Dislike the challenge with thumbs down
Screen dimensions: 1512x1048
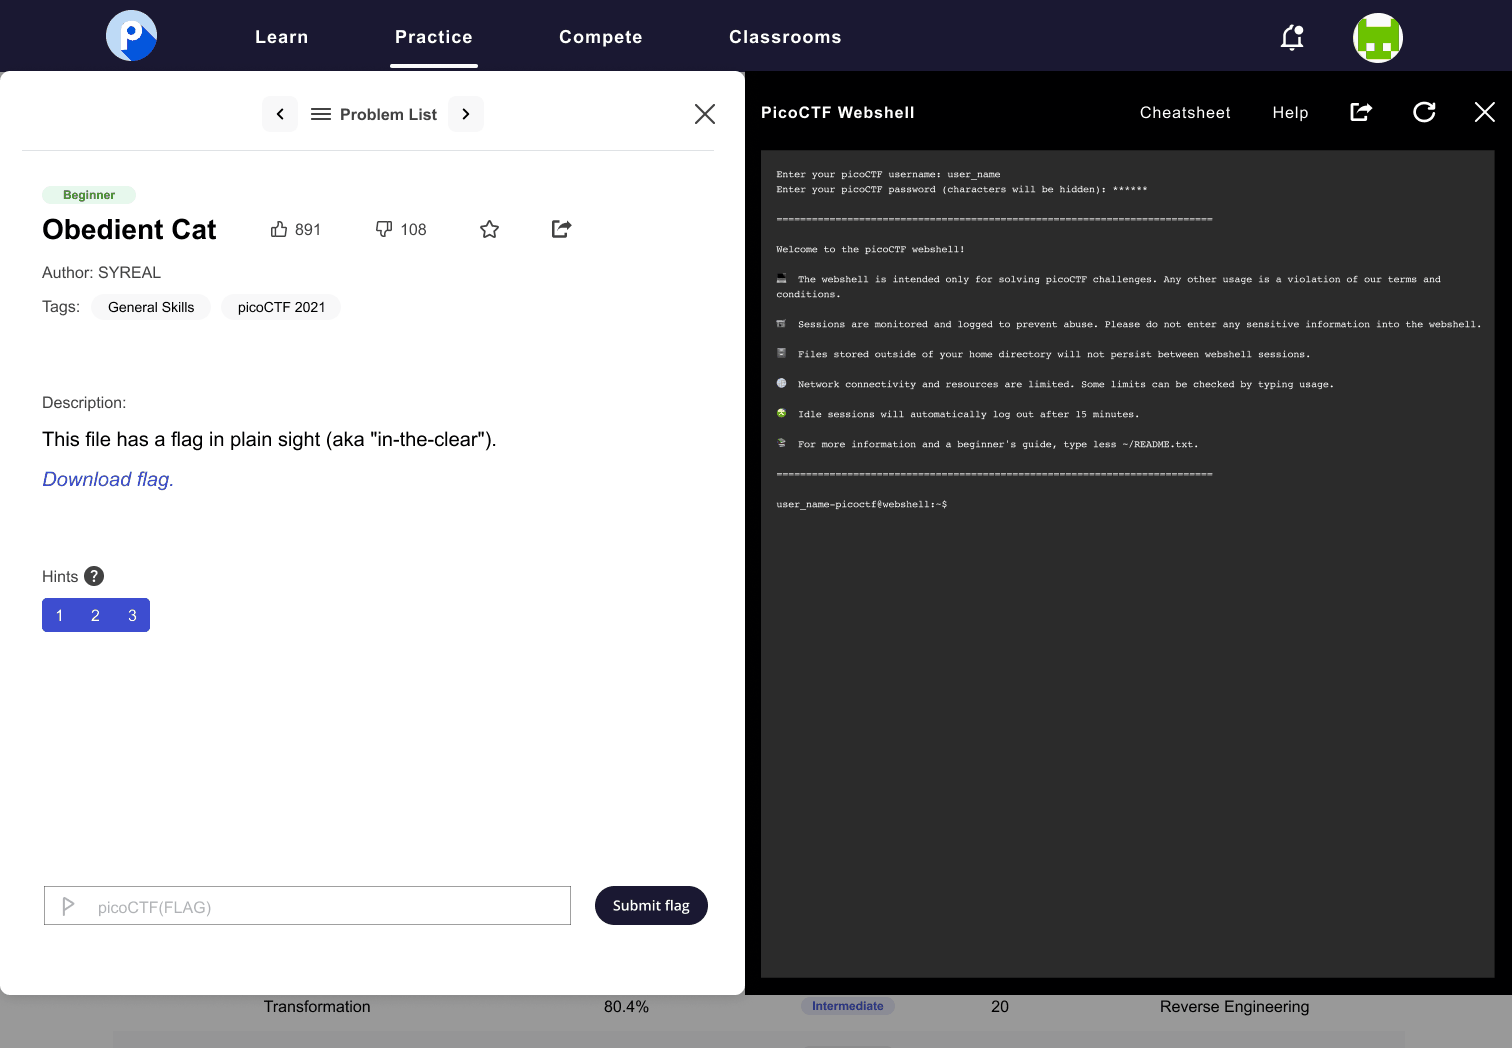coord(384,229)
